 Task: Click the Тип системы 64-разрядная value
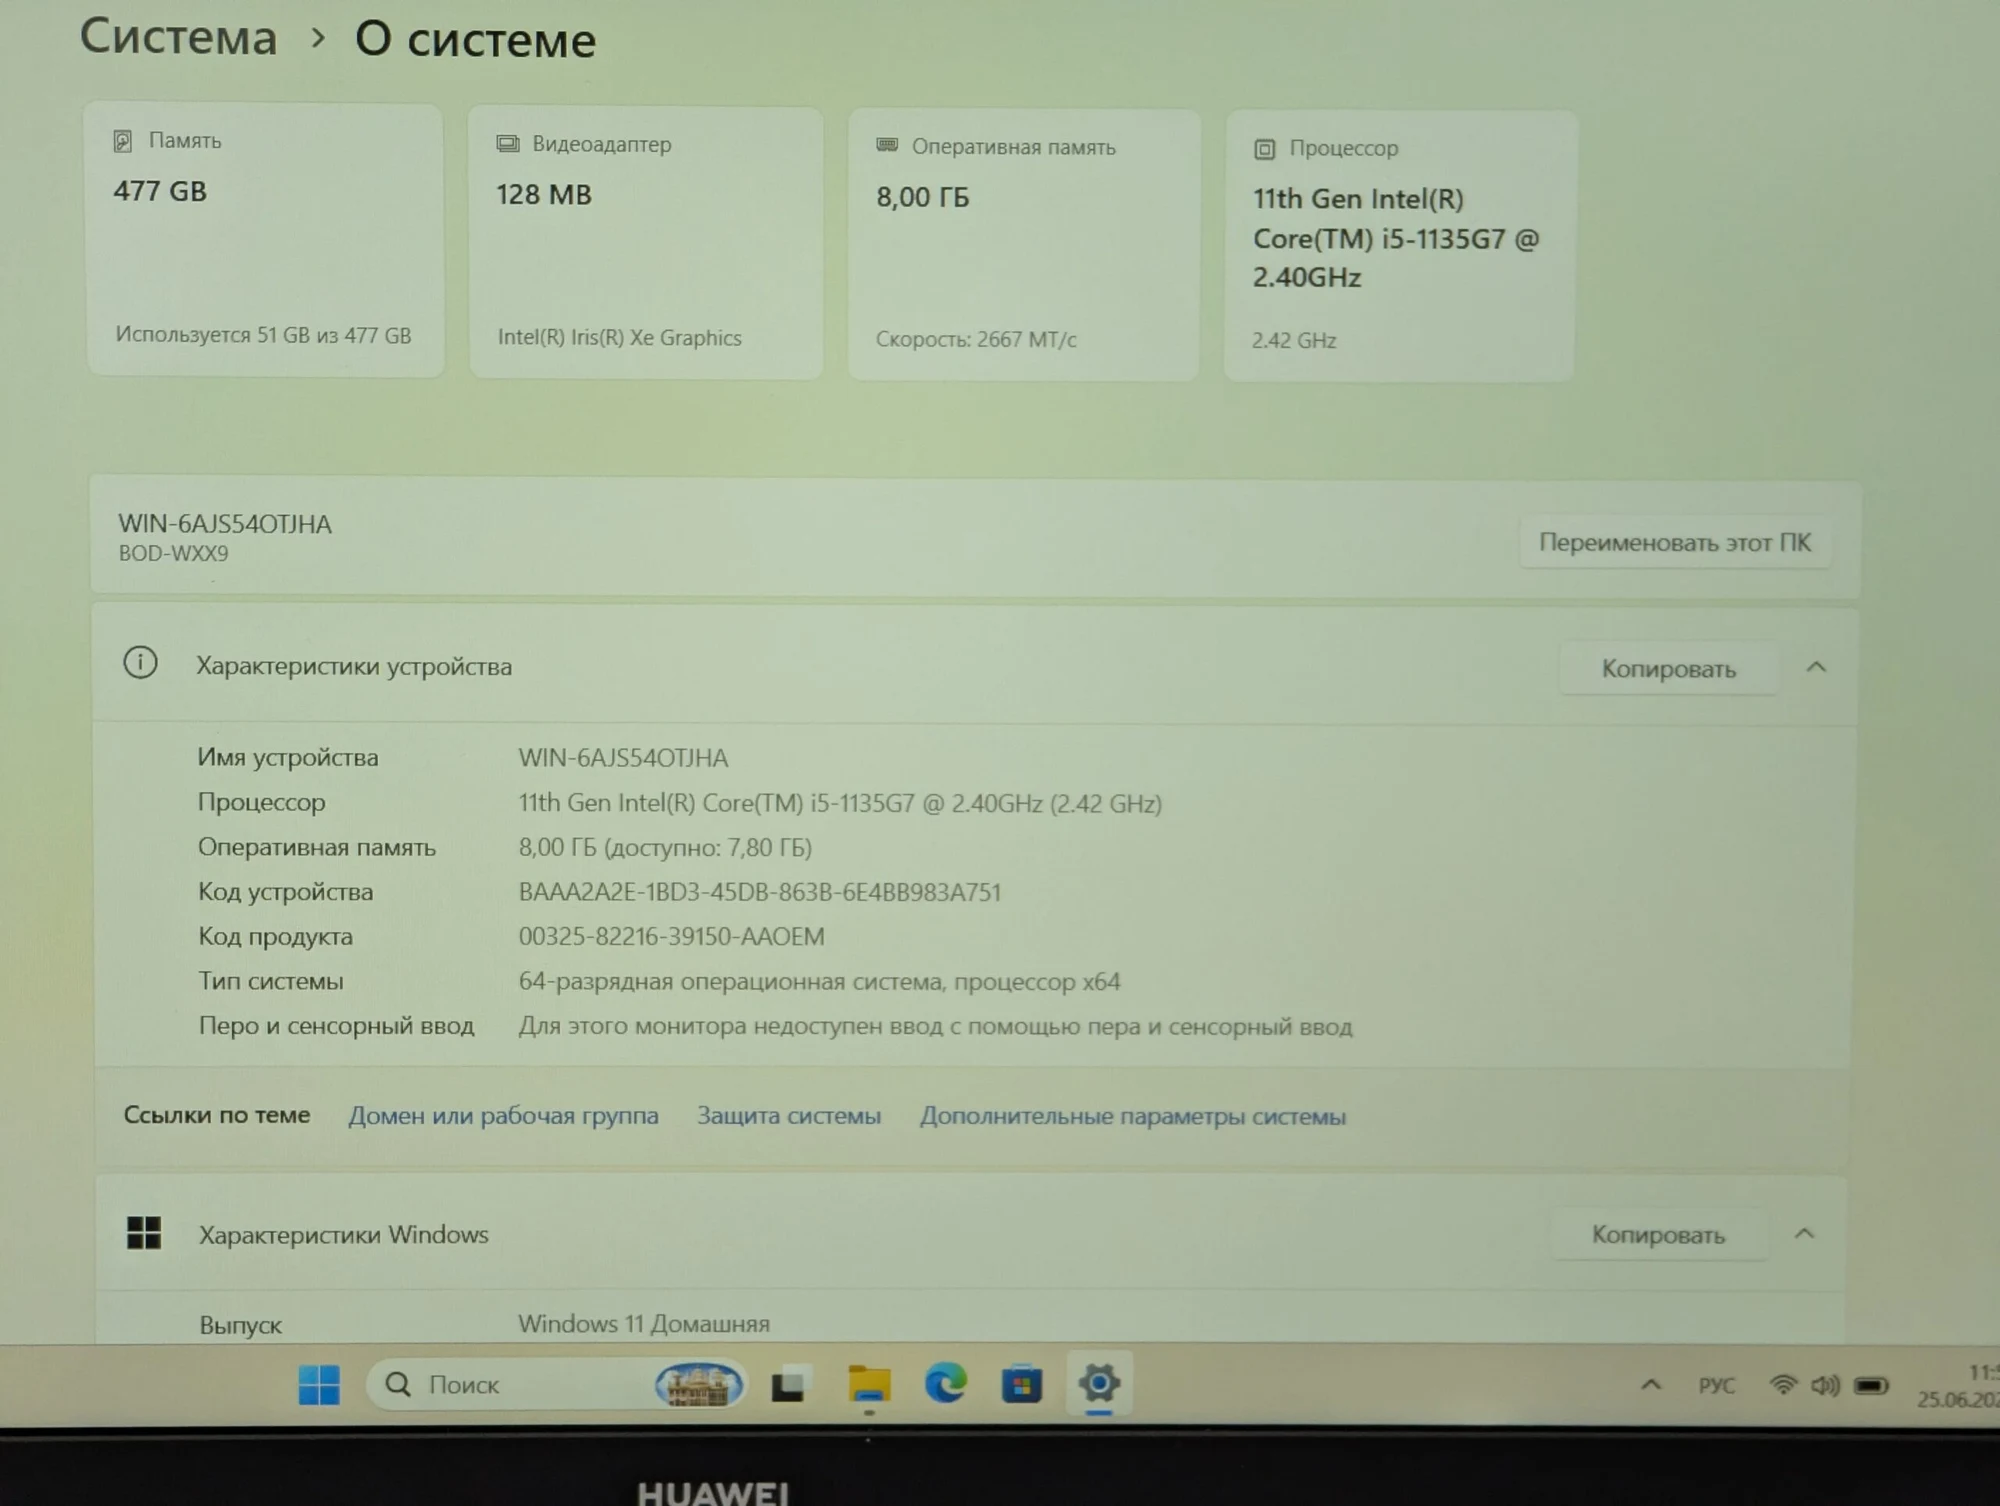click(819, 982)
